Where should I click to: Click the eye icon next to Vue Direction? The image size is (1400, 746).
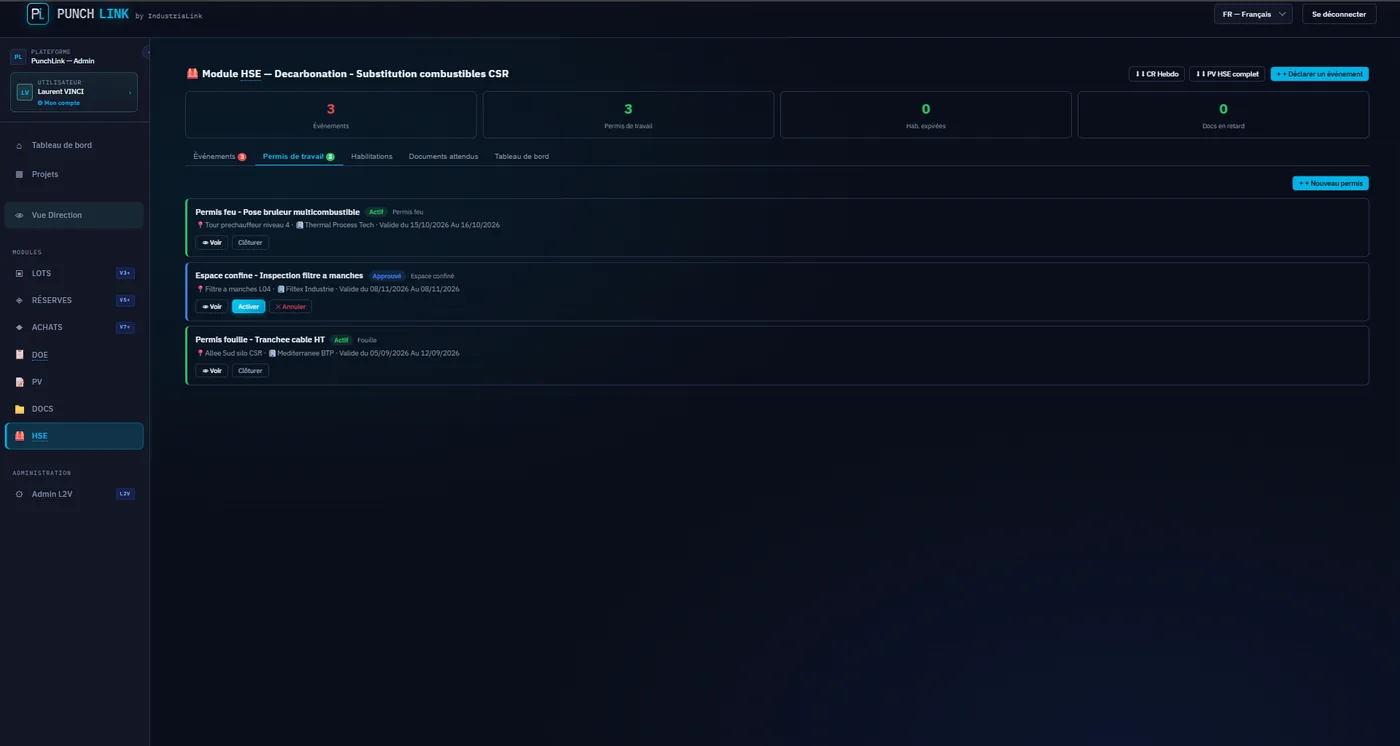click(19, 215)
